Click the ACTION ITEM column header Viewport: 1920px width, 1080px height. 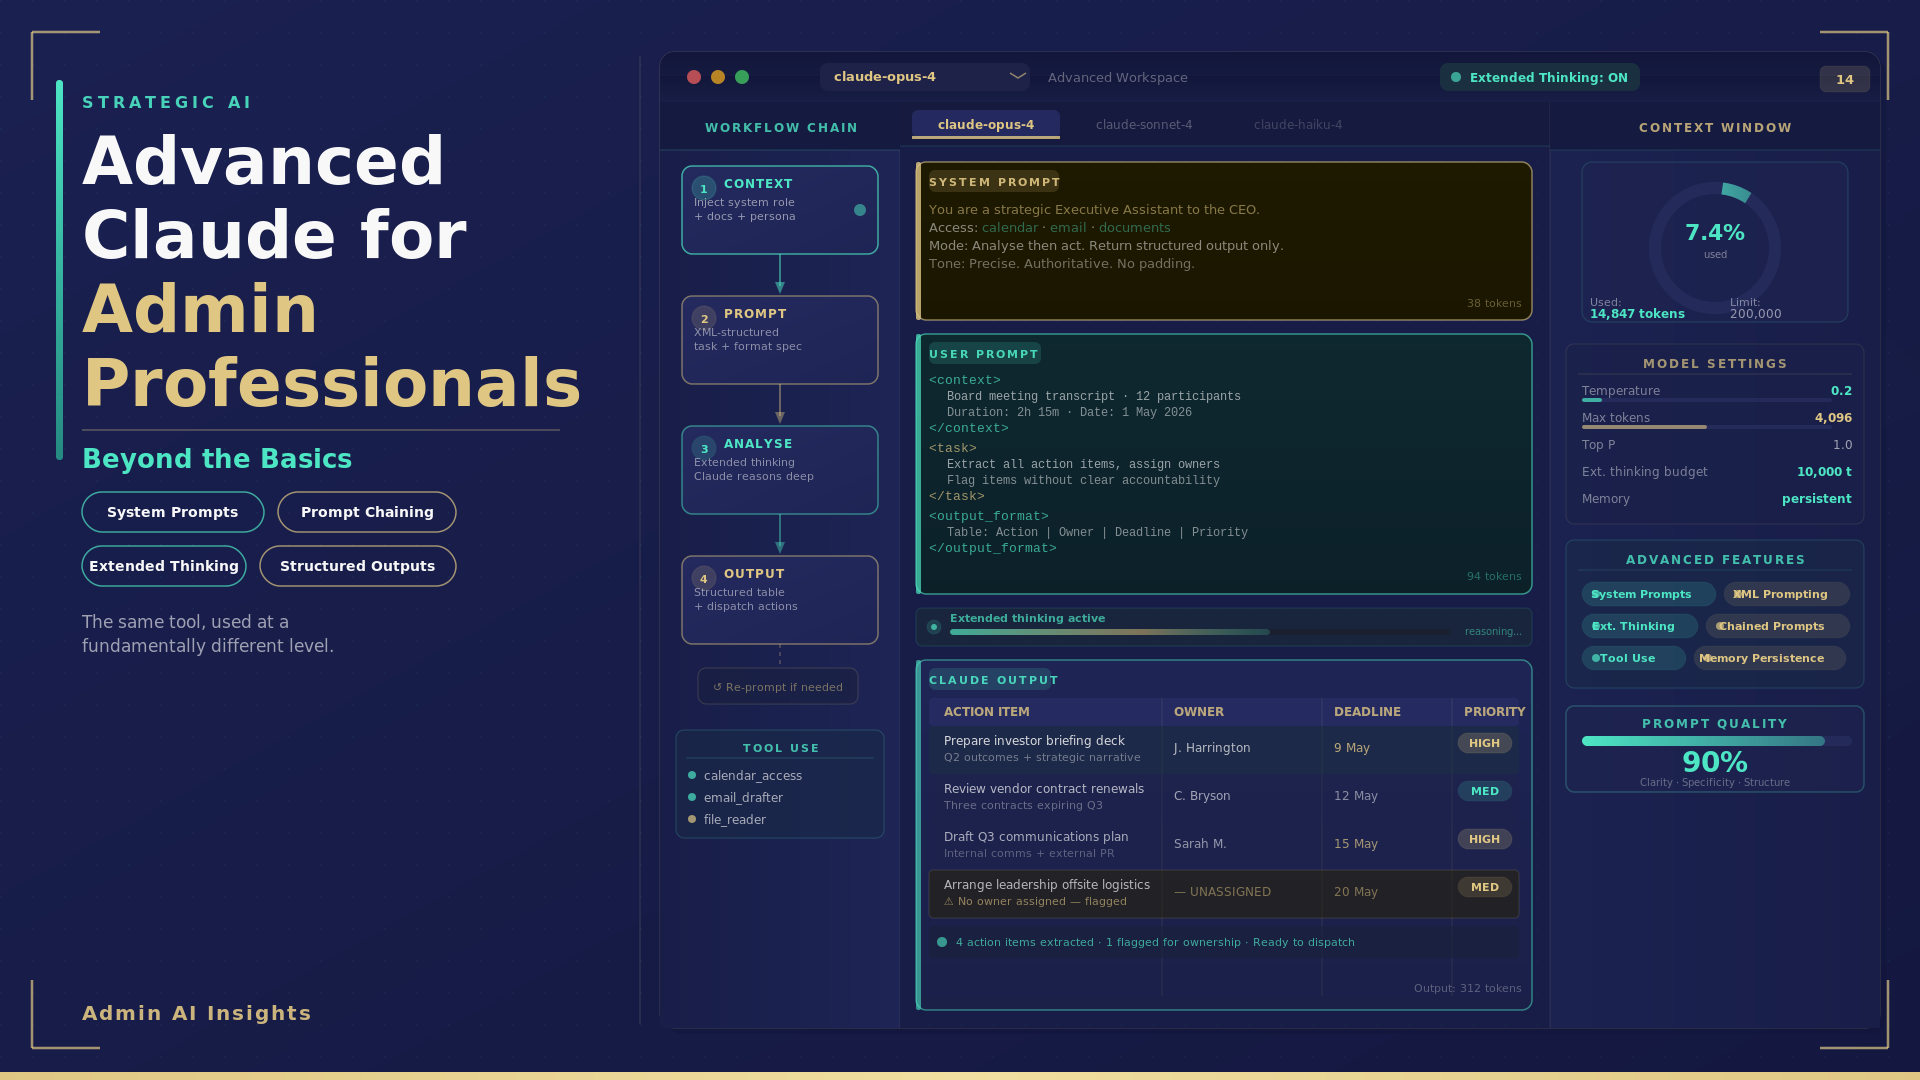[986, 712]
